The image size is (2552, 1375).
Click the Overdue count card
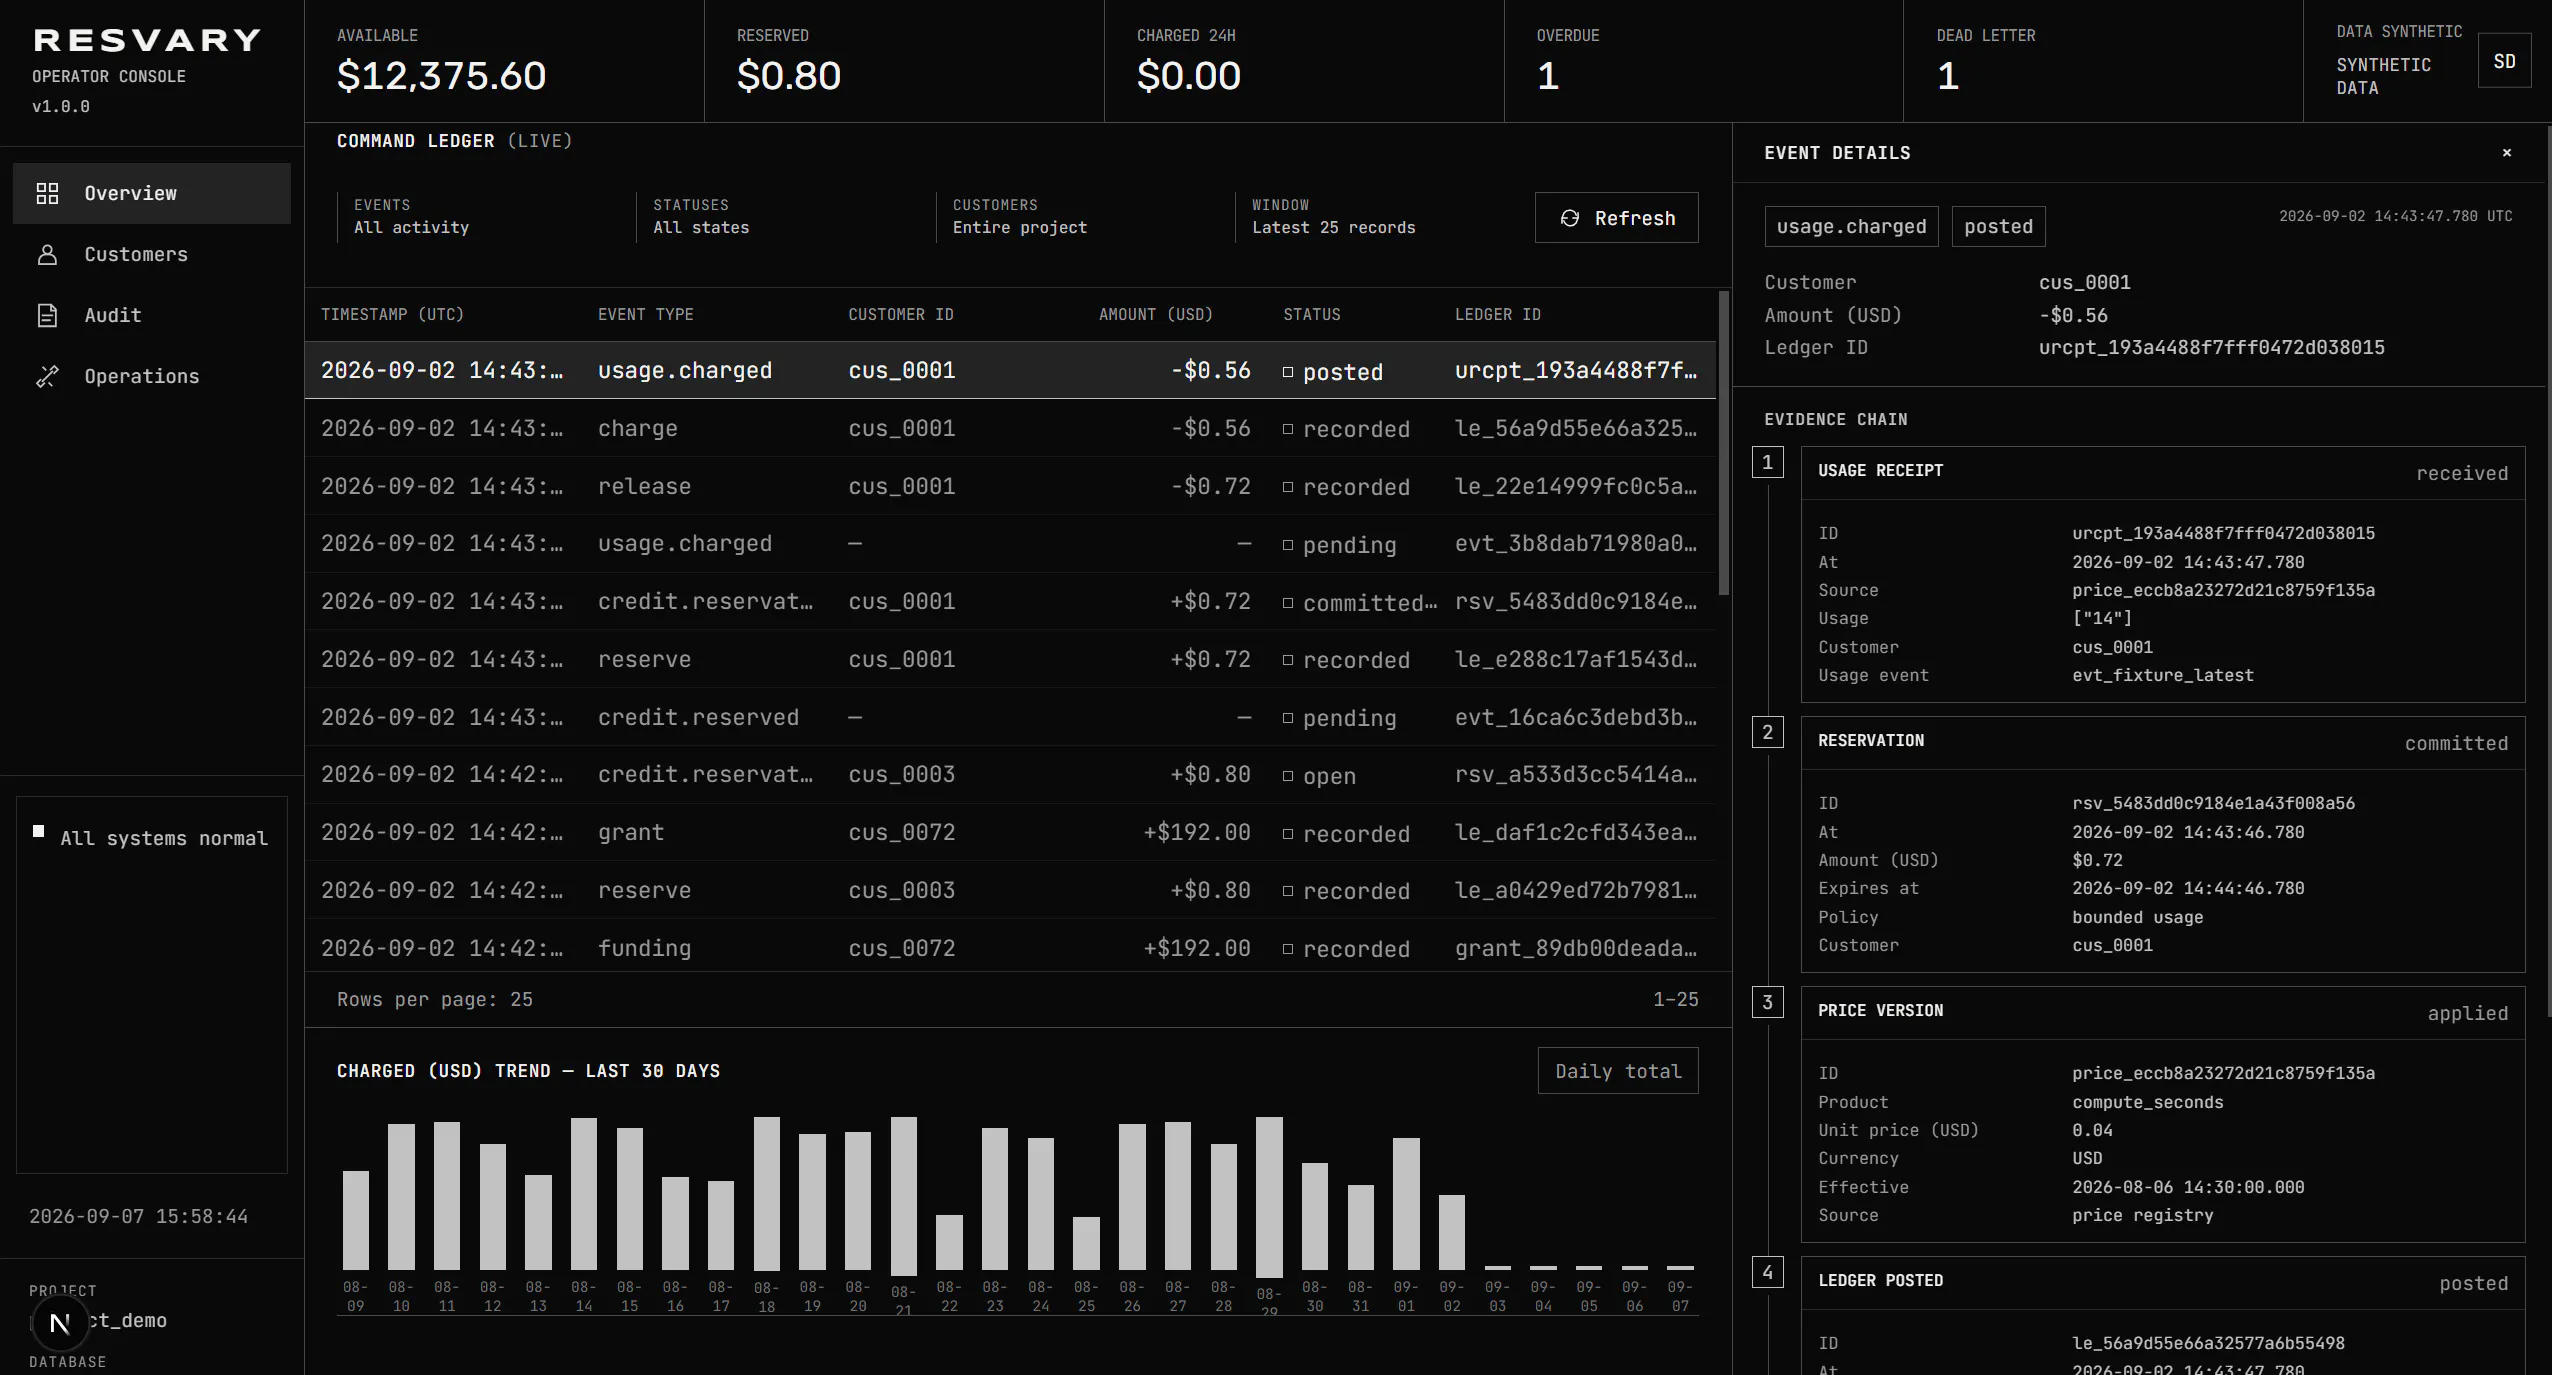pyautogui.click(x=1704, y=61)
